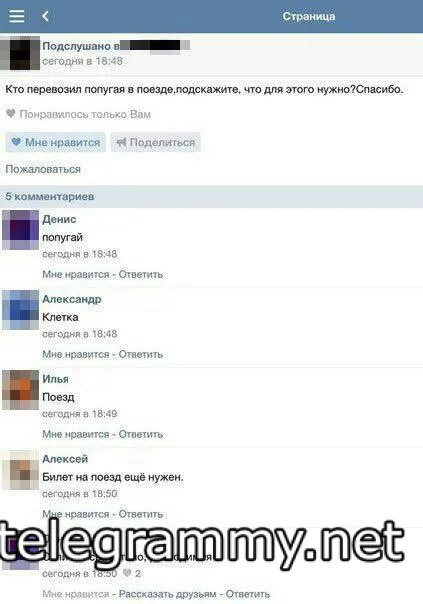
Task: Open Илья's avatar thumbnail
Action: pyautogui.click(x=20, y=389)
